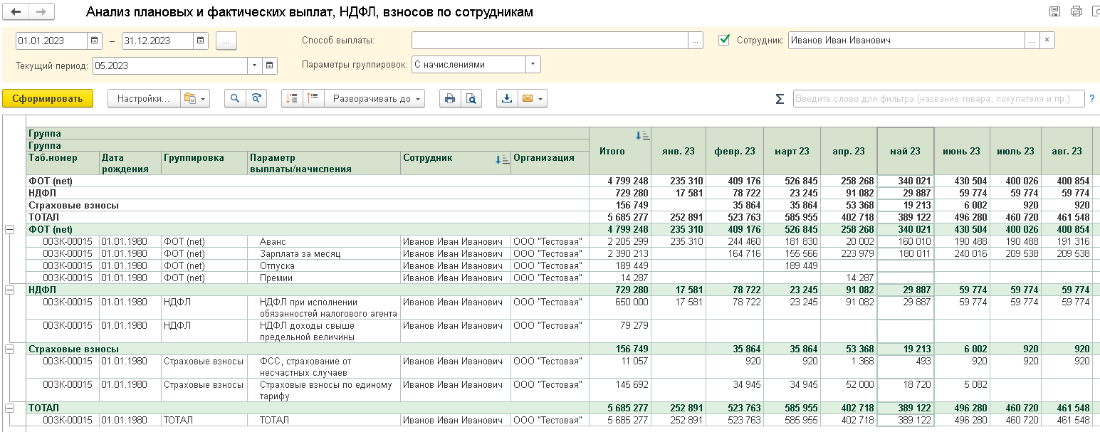Open selection ellipsis for Сотрудник field
This screenshot has height=432, width=1100.
[x=1031, y=40]
